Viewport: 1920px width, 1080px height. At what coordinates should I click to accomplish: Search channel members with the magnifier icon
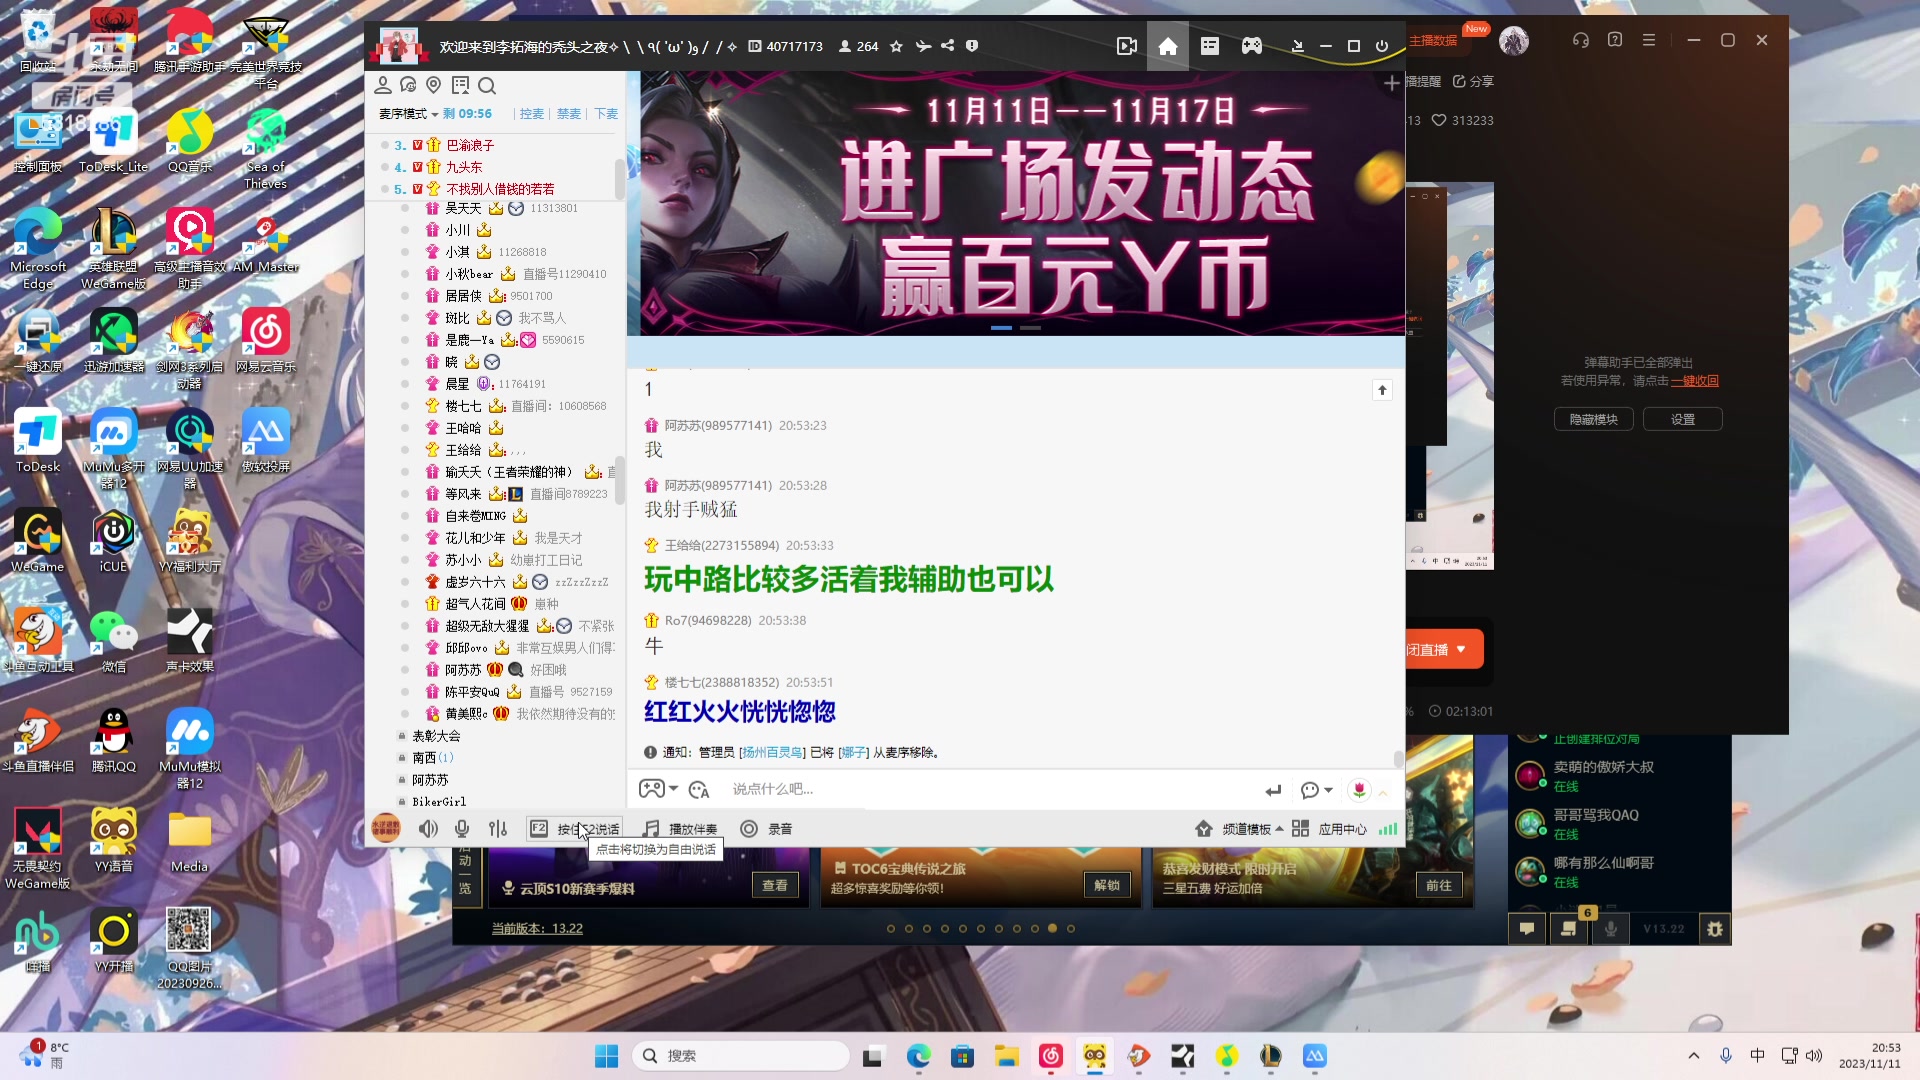click(x=487, y=85)
